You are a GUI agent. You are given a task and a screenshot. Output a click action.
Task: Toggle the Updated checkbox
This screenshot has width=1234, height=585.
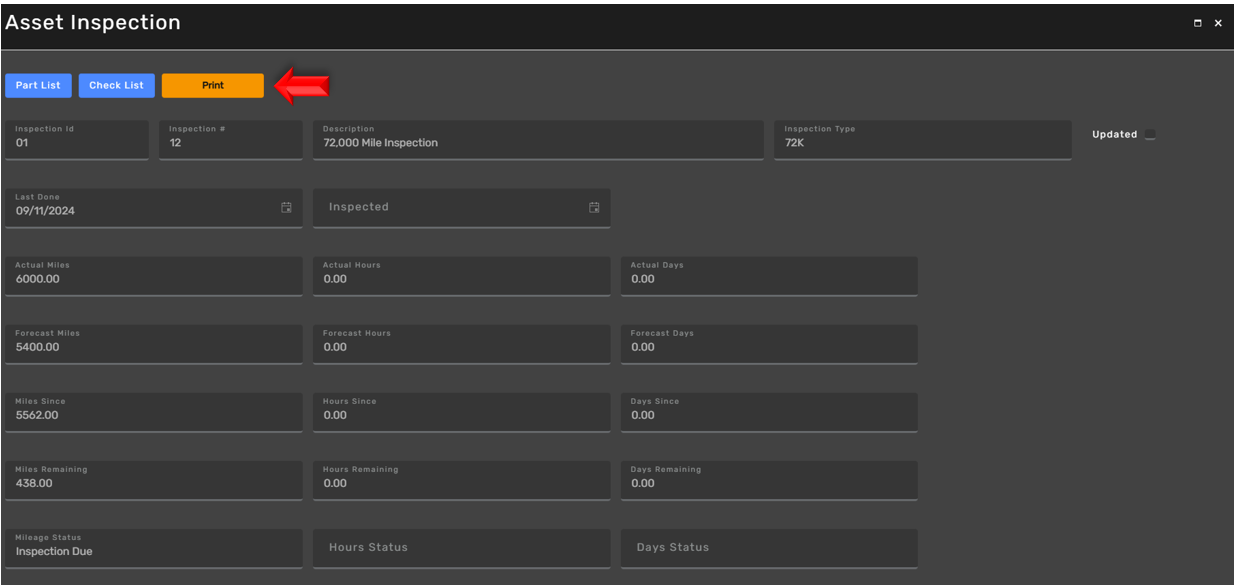click(1150, 134)
